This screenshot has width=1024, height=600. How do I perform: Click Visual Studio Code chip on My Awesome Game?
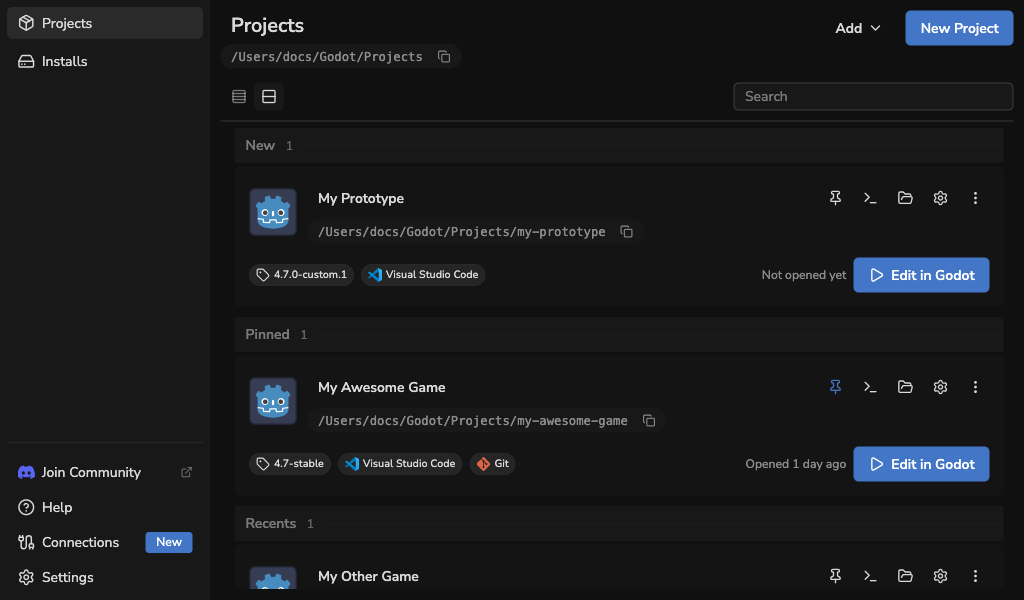[400, 464]
